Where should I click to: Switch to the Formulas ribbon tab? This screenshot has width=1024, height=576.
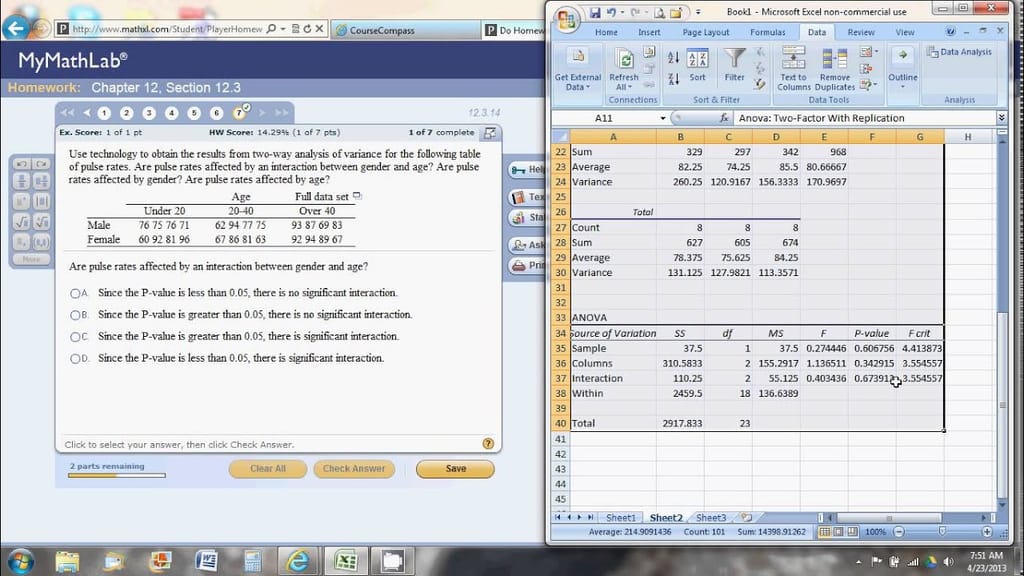click(768, 31)
